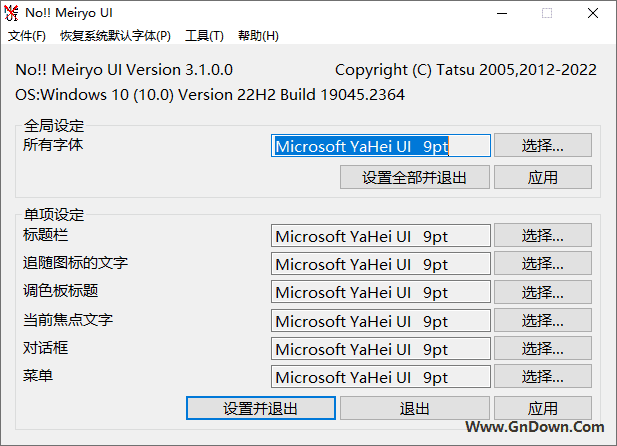
Task: Choose font via 选择... for 菜单
Action: pyautogui.click(x=543, y=376)
